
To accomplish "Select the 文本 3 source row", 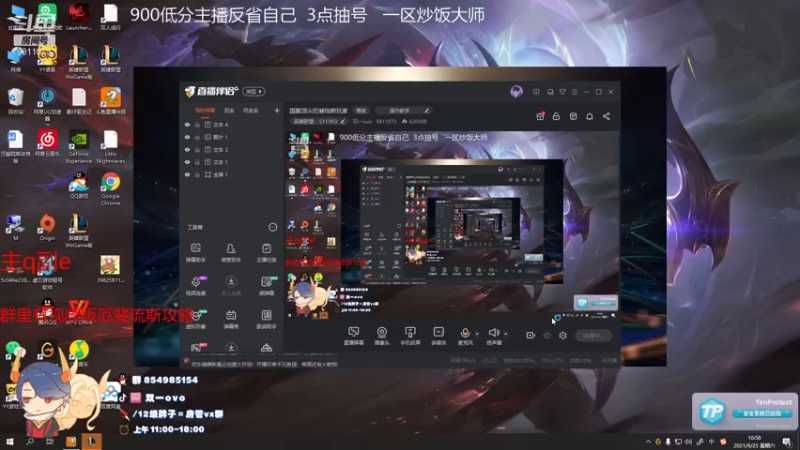I will (232, 149).
